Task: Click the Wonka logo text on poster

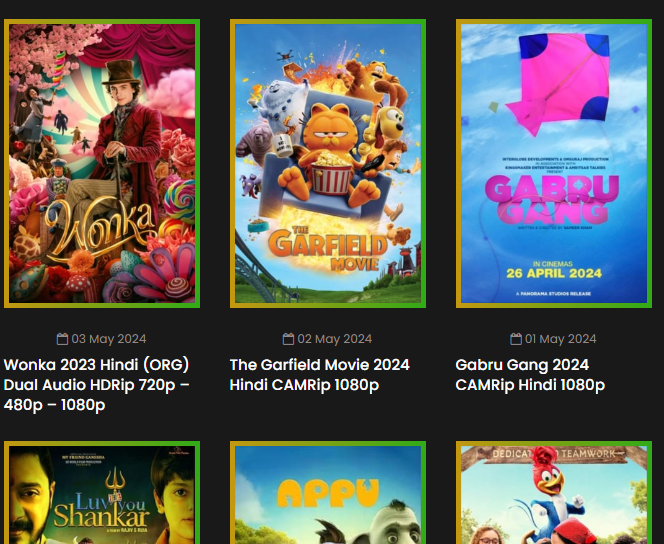Action: pyautogui.click(x=102, y=230)
